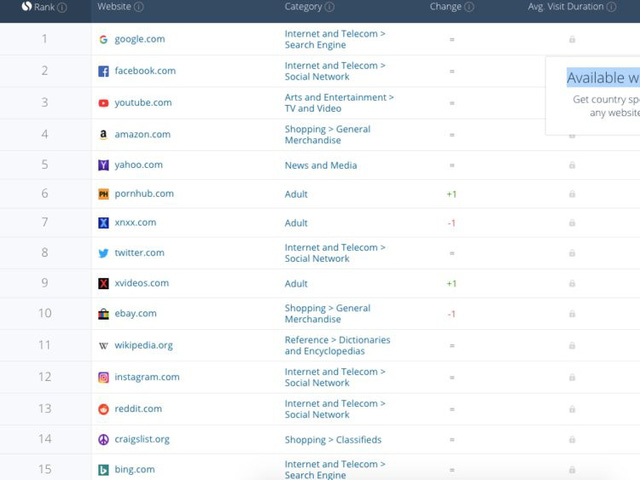The width and height of the screenshot is (640, 480).
Task: Click lock icon in yahoo.com row
Action: click(x=572, y=165)
